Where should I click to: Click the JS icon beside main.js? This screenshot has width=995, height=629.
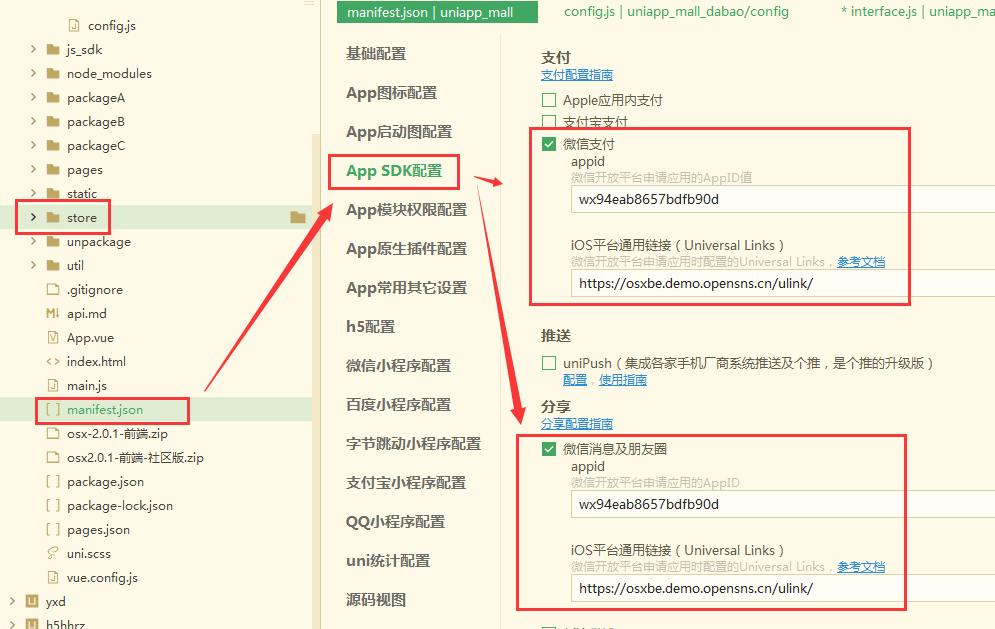tap(53, 385)
